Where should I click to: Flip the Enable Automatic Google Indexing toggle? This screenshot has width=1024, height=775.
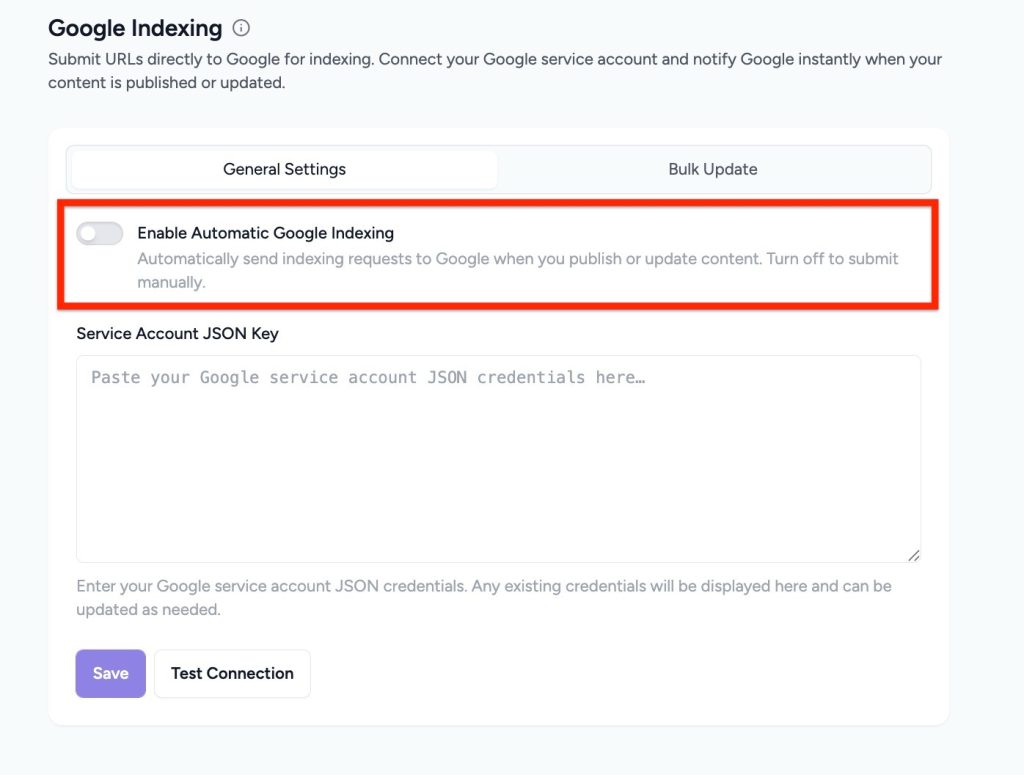[x=98, y=232]
